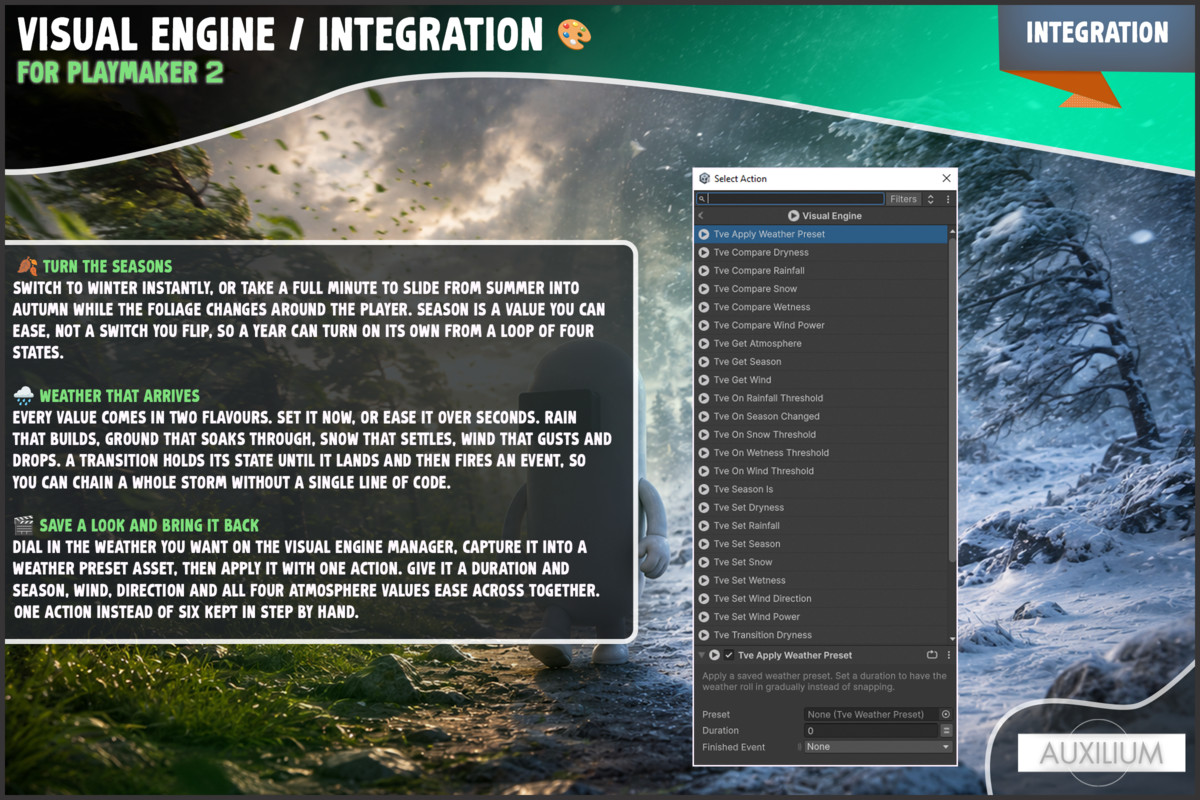
Task: Click the Tve Apply Weather Preset preview title
Action: point(795,655)
